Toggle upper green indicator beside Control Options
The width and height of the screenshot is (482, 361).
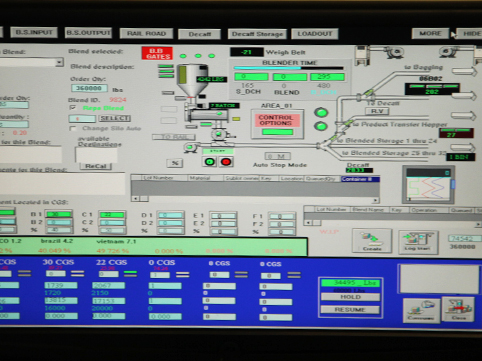coord(321,113)
